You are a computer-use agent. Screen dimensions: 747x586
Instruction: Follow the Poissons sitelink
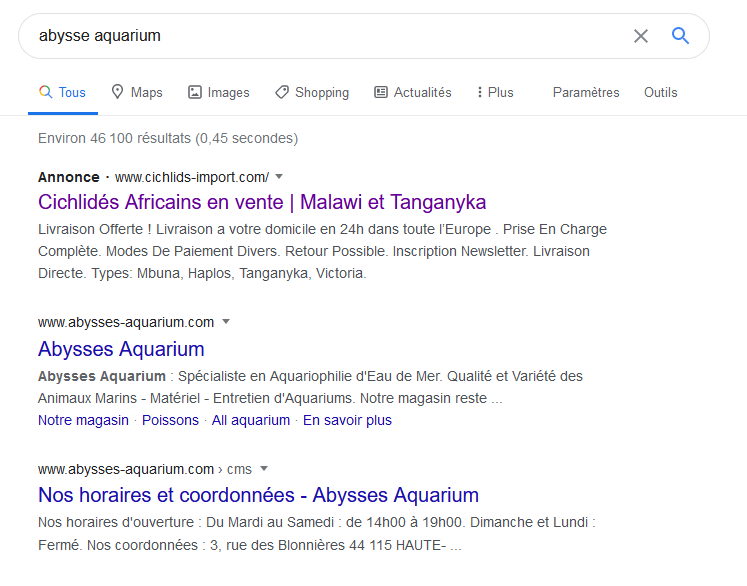(x=170, y=420)
